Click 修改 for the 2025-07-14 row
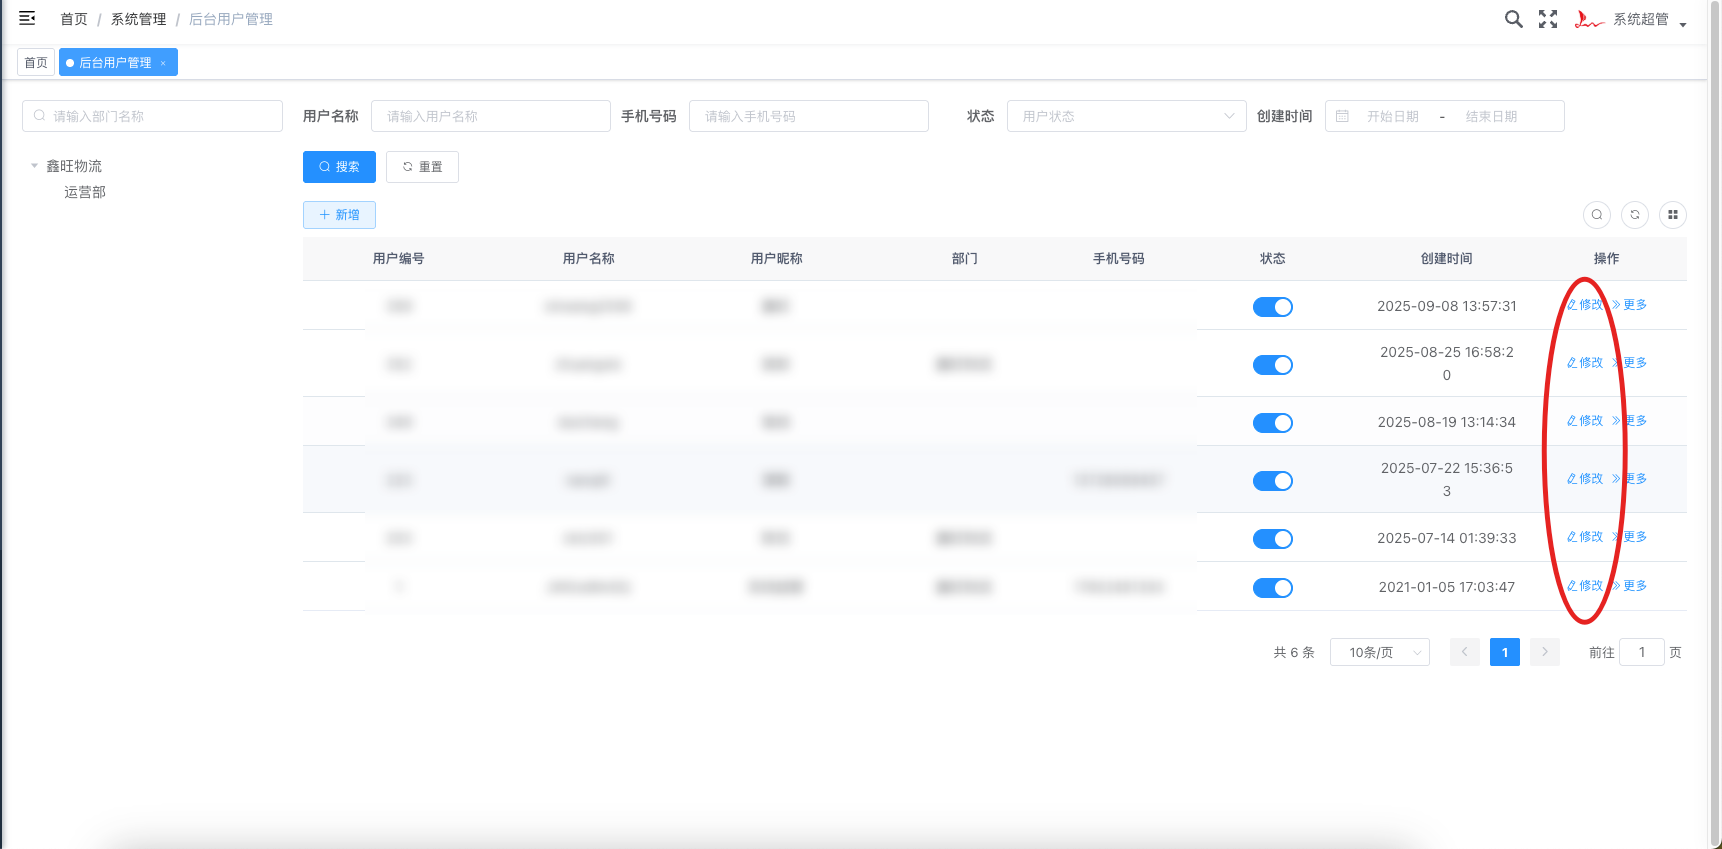 [1585, 537]
